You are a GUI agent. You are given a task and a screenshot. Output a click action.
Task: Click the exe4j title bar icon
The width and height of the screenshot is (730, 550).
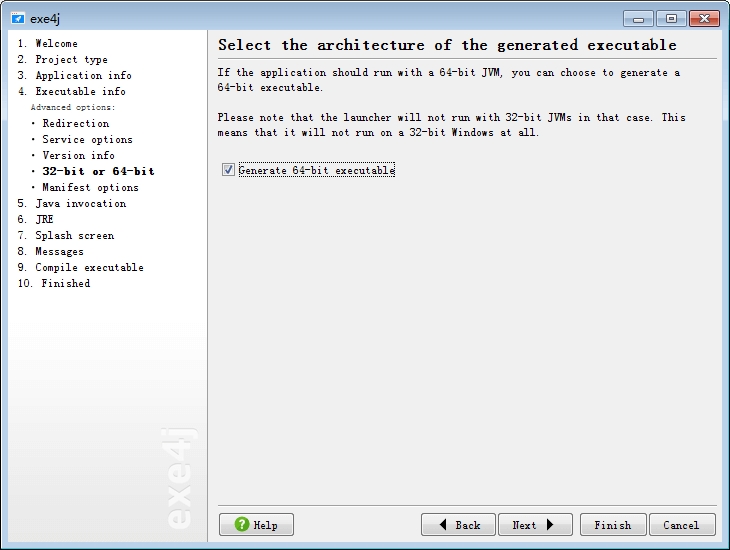[17, 19]
